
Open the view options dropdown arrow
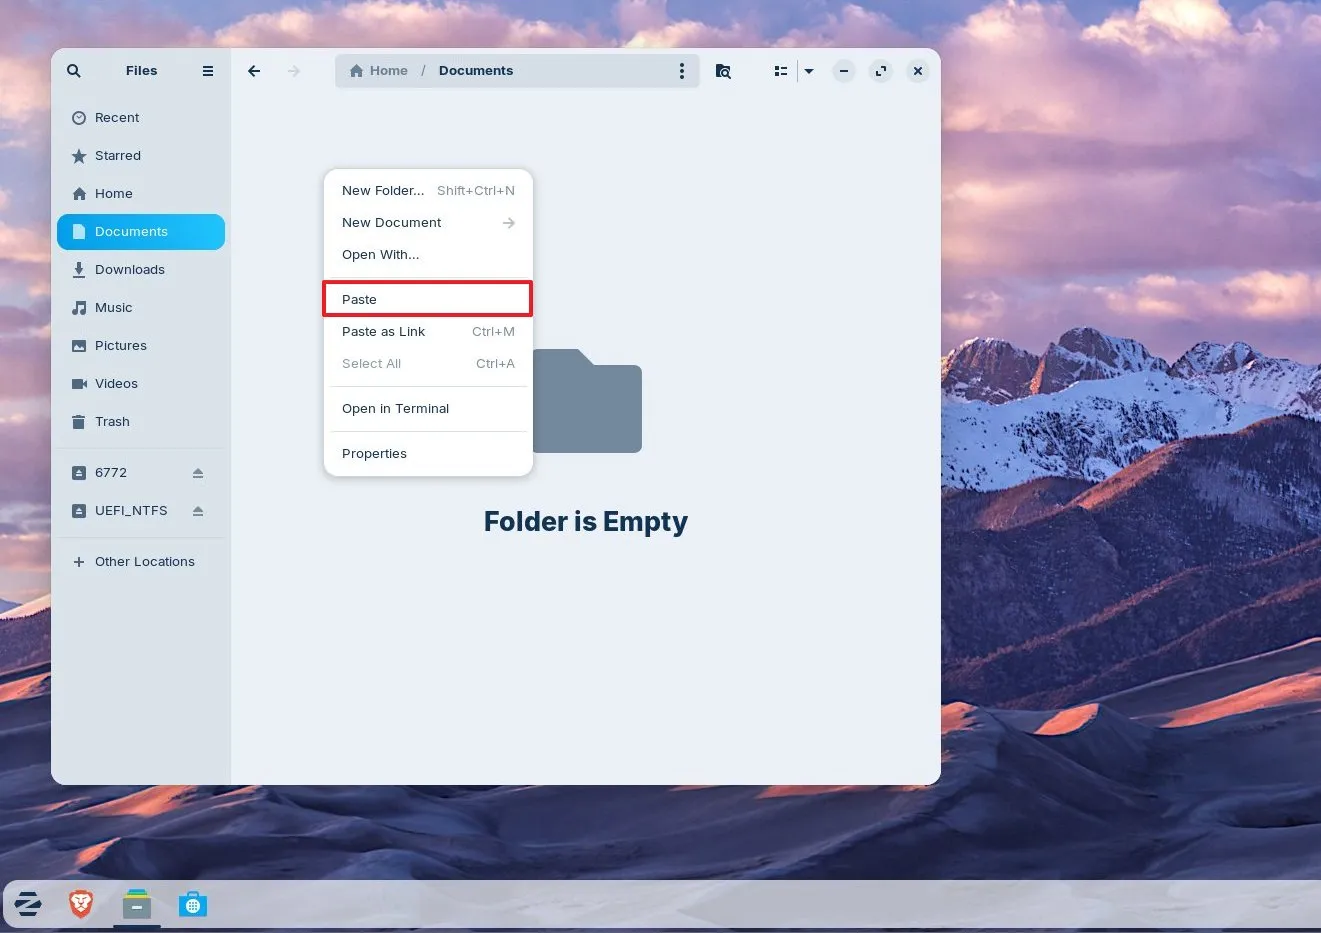808,70
